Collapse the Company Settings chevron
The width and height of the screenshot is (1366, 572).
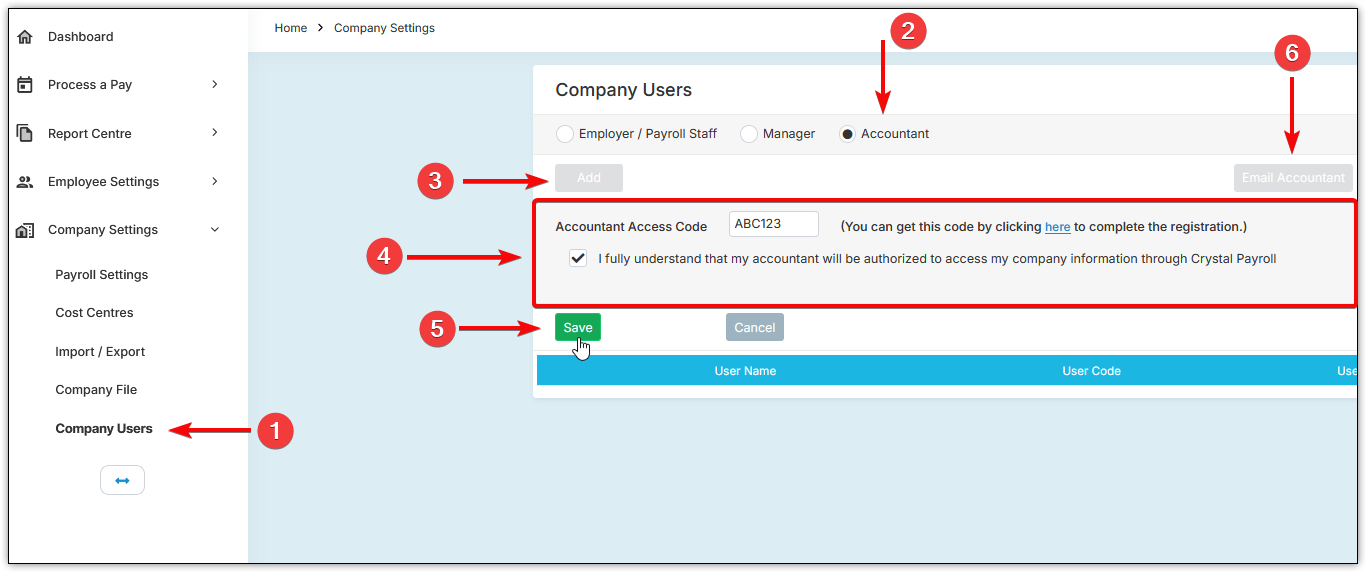point(214,230)
